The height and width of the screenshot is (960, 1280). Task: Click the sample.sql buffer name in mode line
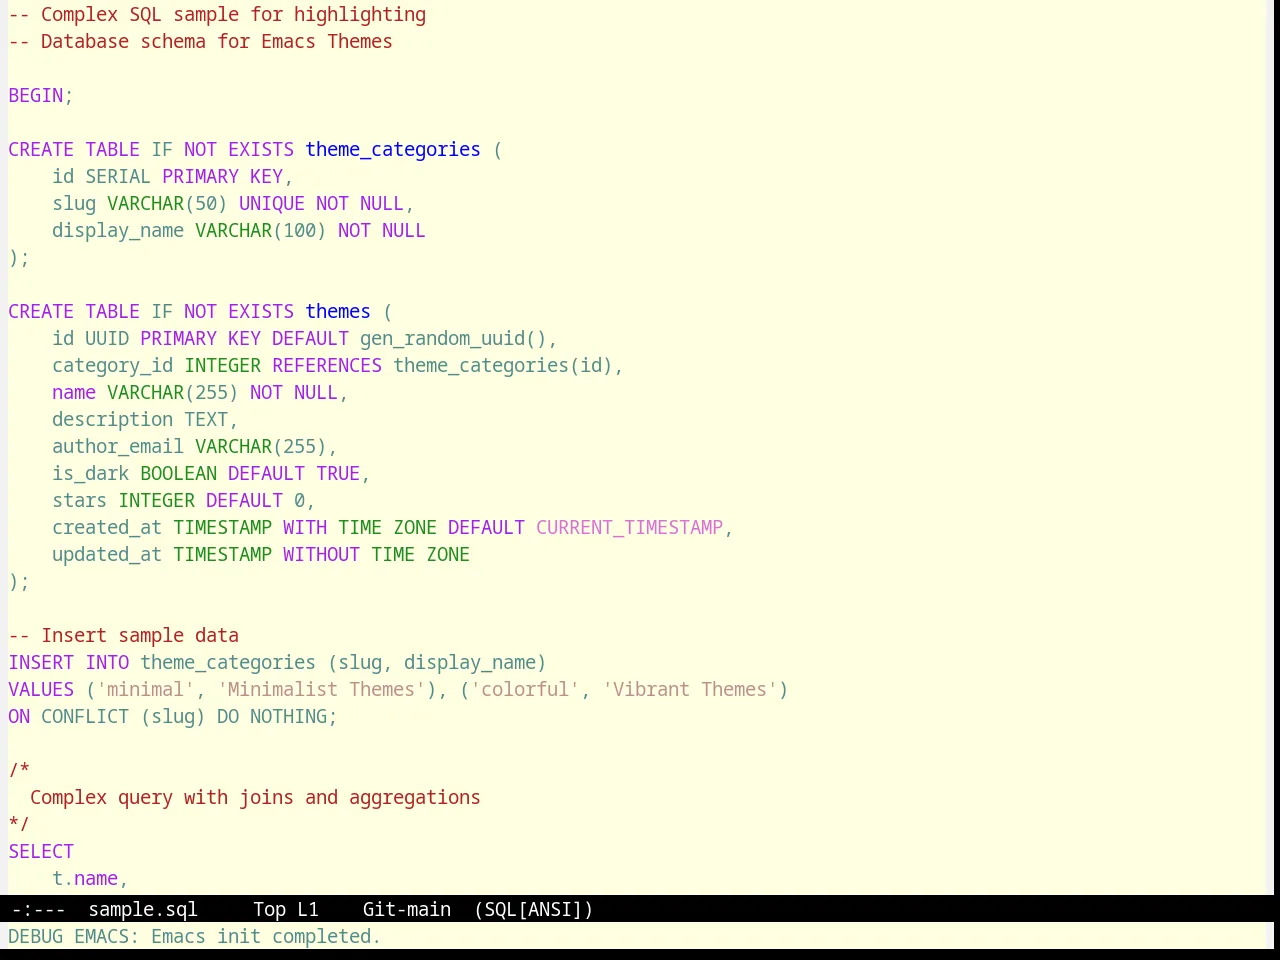[x=143, y=909]
